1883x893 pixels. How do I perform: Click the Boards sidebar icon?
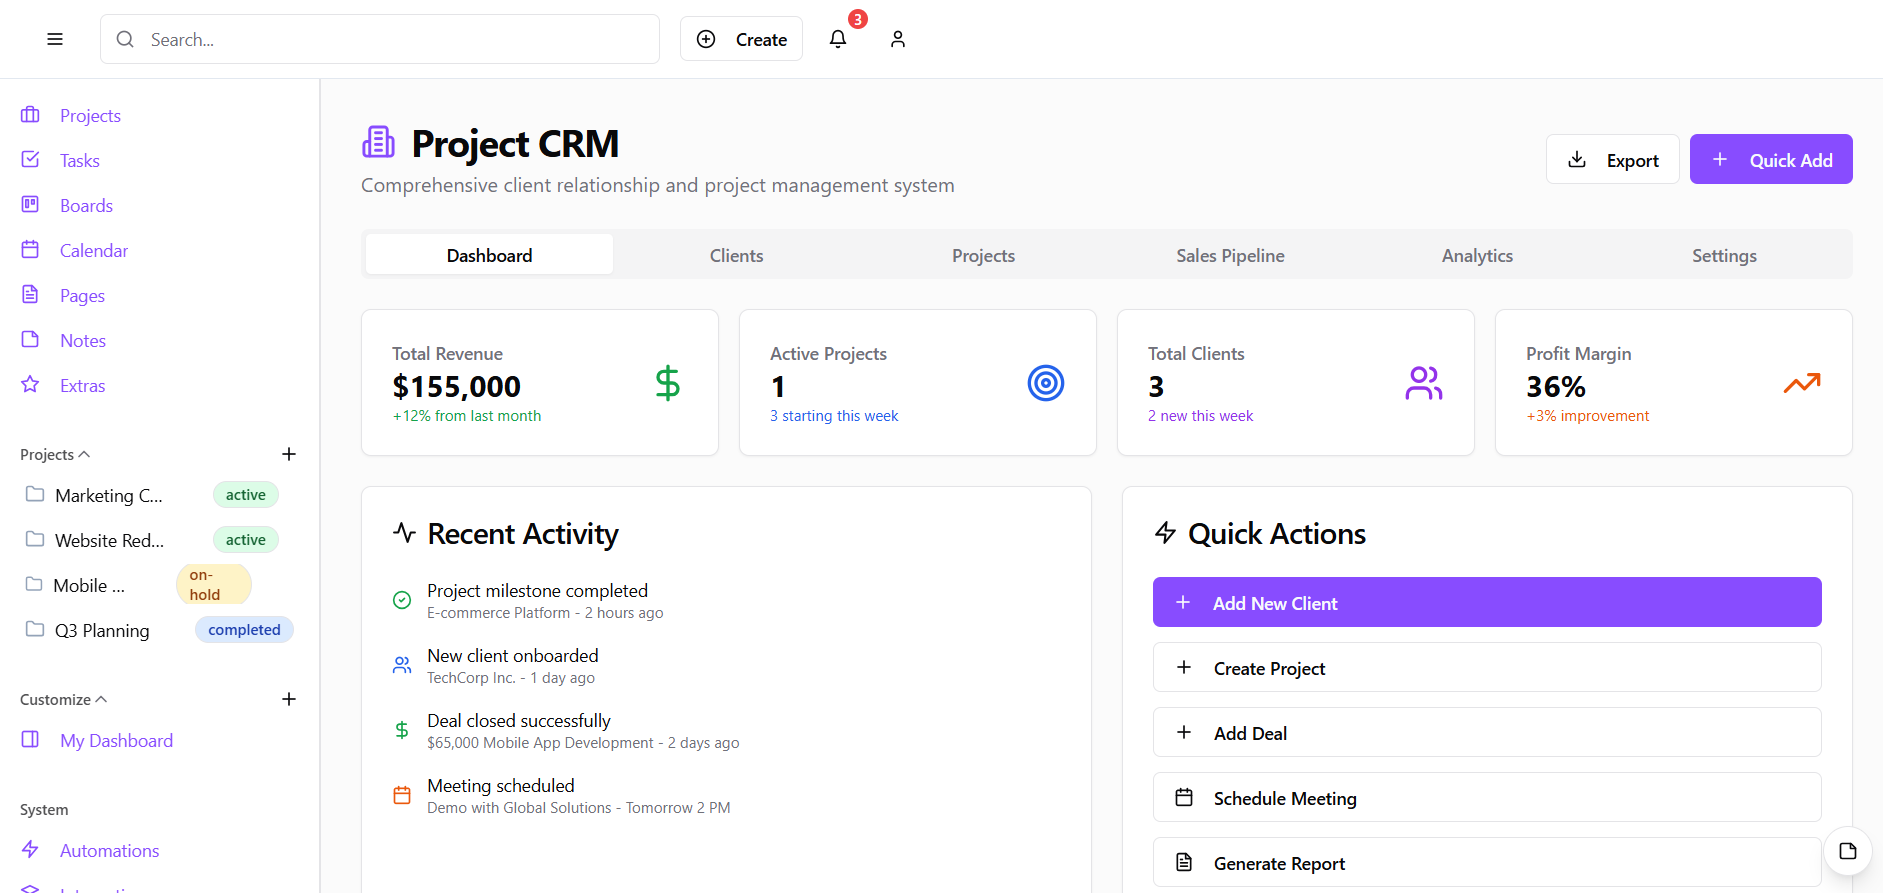[x=30, y=205]
